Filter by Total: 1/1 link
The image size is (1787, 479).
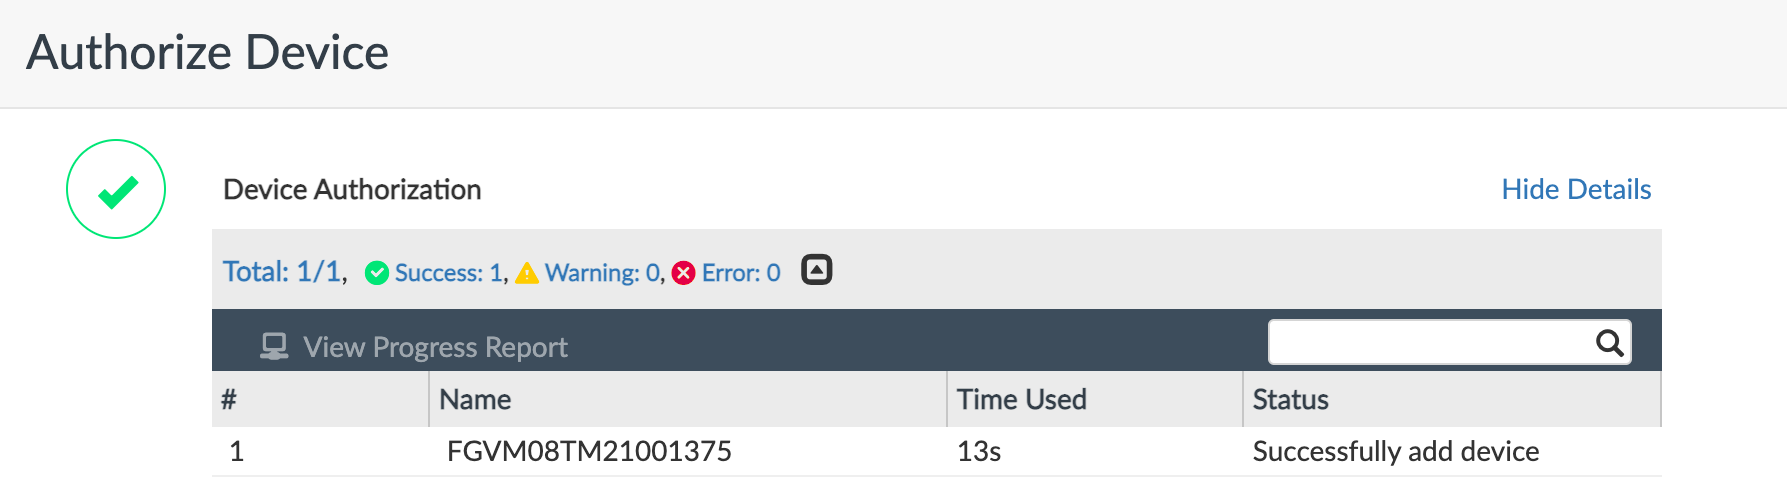point(282,272)
